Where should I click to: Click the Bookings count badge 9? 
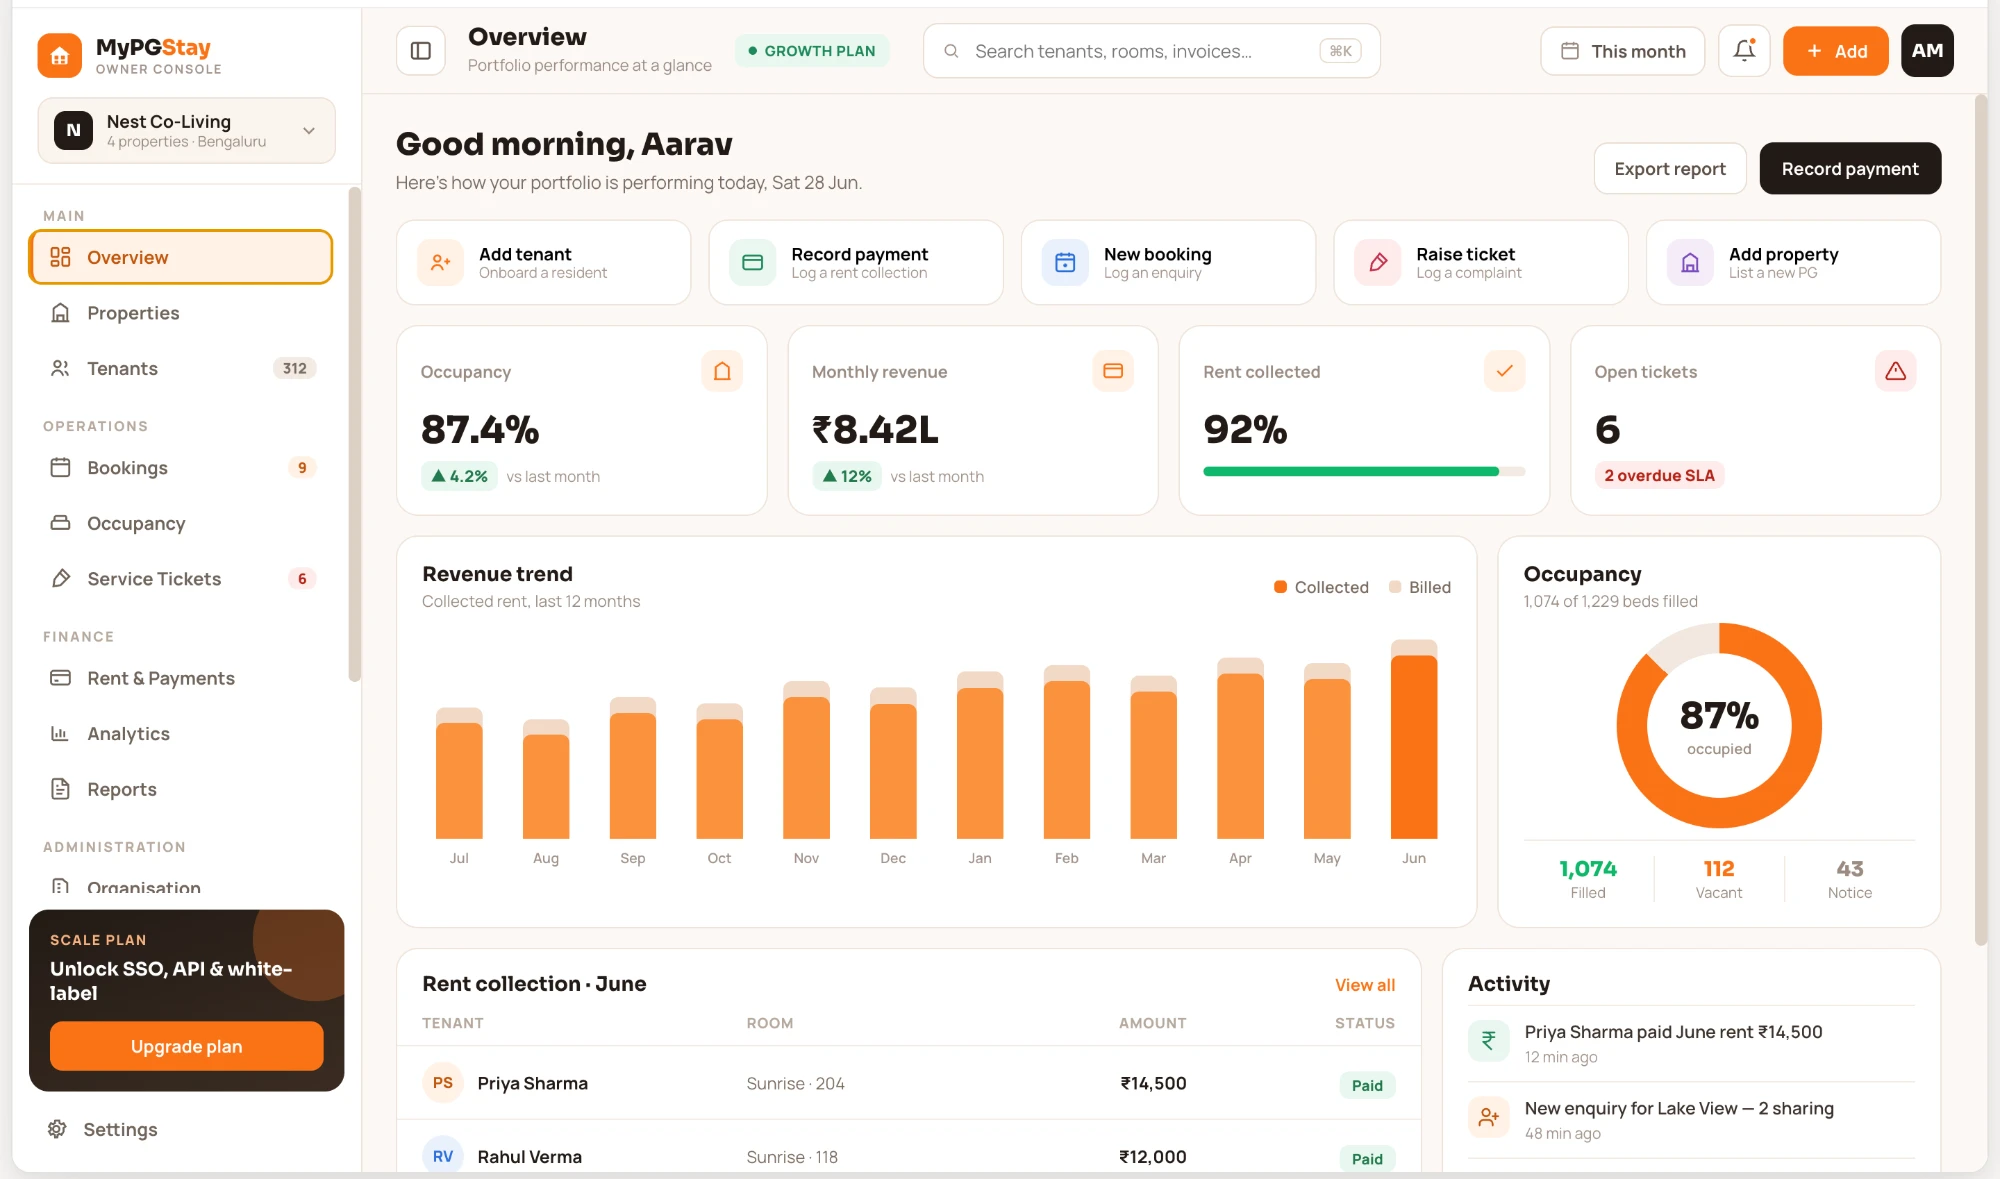[x=302, y=468]
